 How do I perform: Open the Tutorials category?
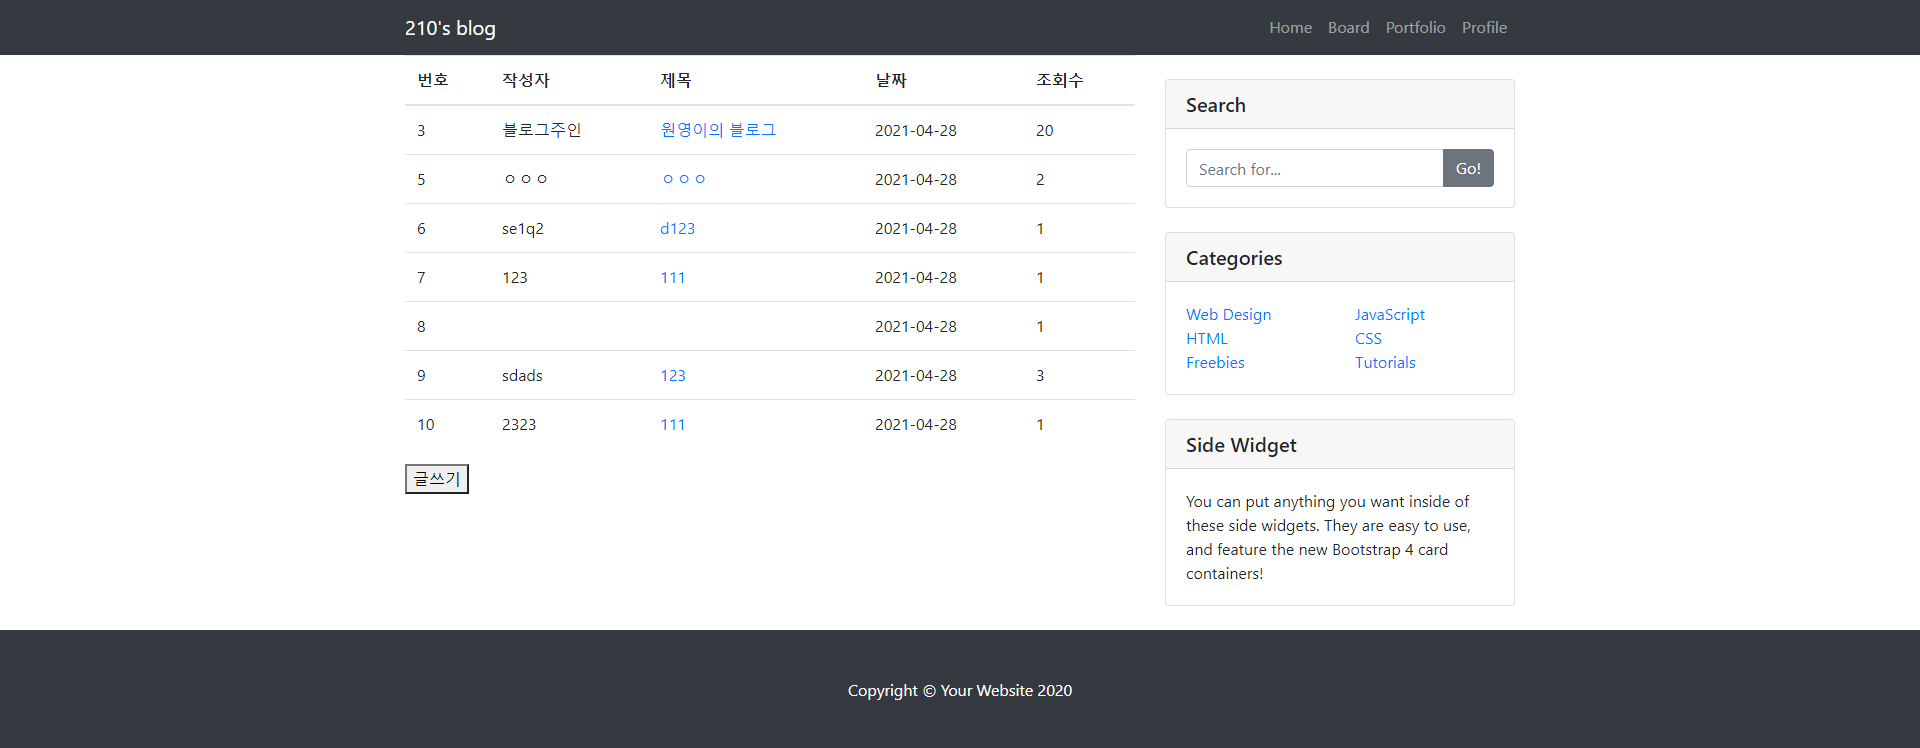pyautogui.click(x=1385, y=362)
